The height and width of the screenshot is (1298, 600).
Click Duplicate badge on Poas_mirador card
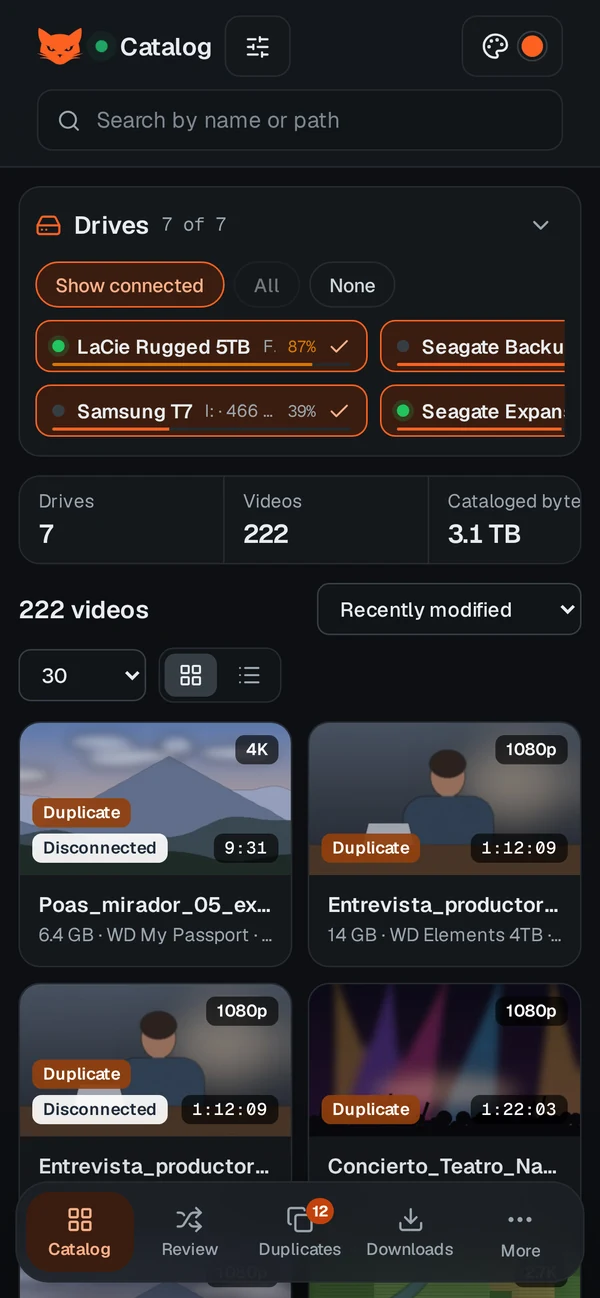82,813
